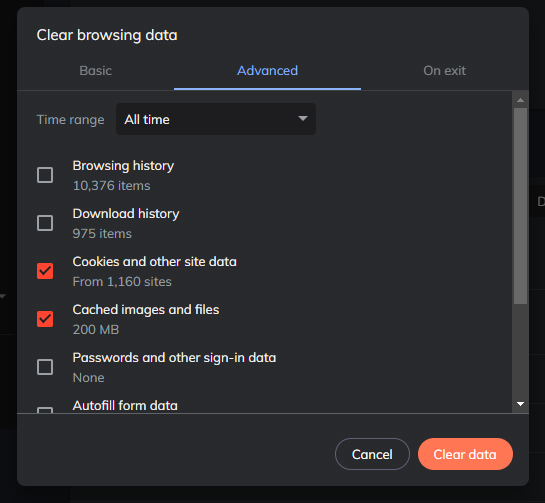Screen dimensions: 545x503
Task: Switch to the Basic tab
Action: [x=96, y=71]
